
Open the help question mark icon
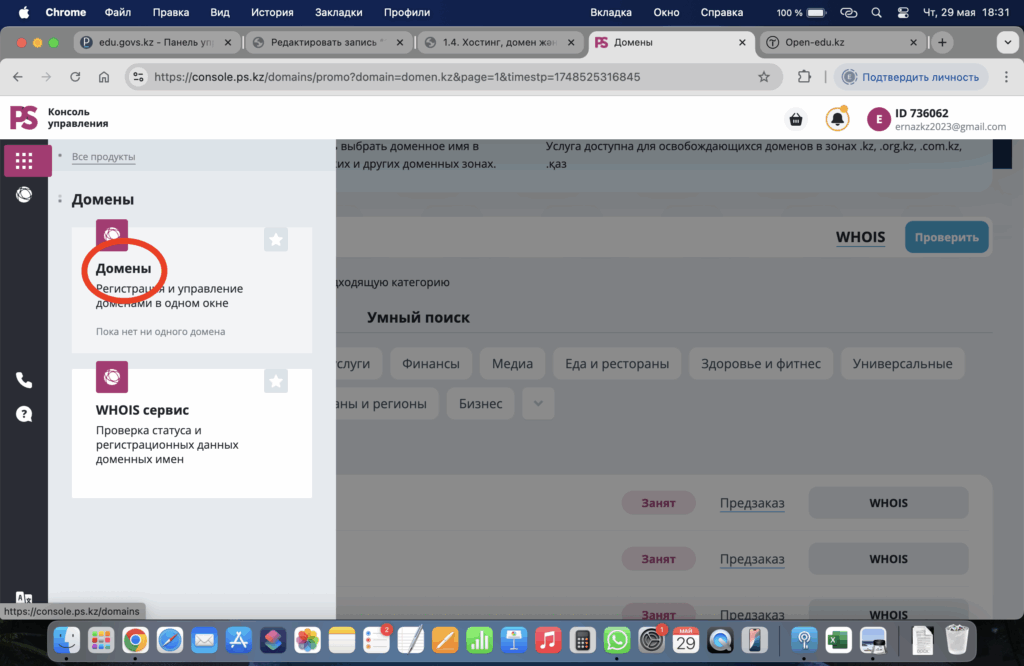pyautogui.click(x=24, y=414)
